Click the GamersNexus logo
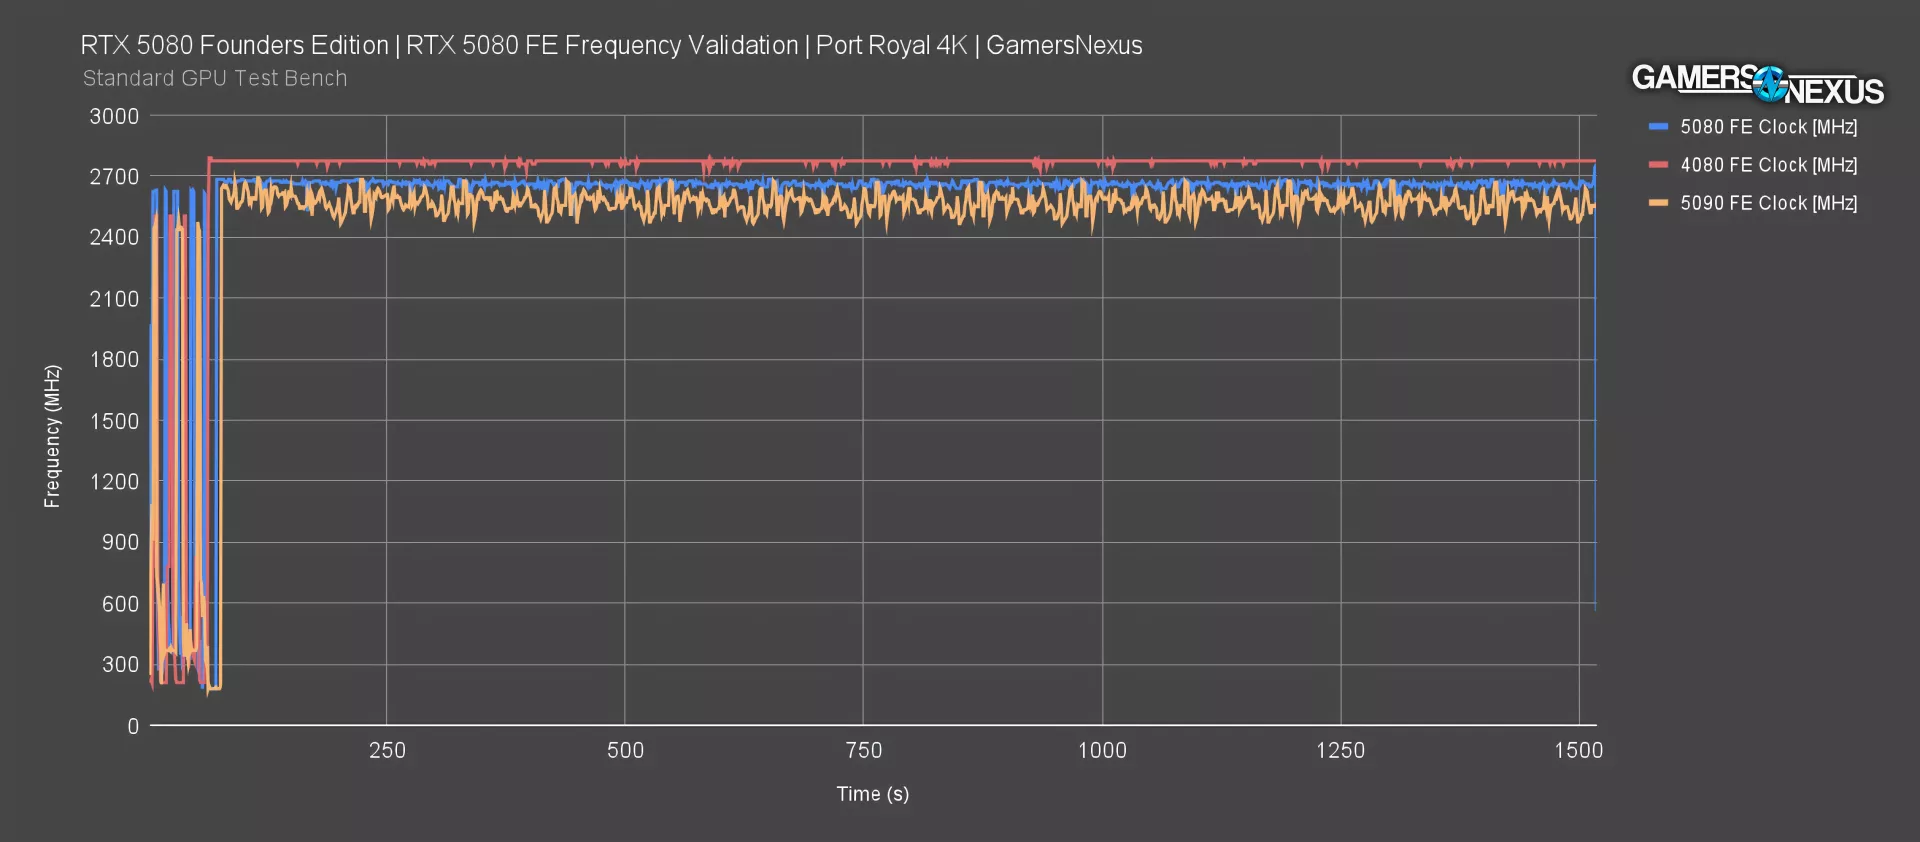The image size is (1920, 842). coord(1757,84)
